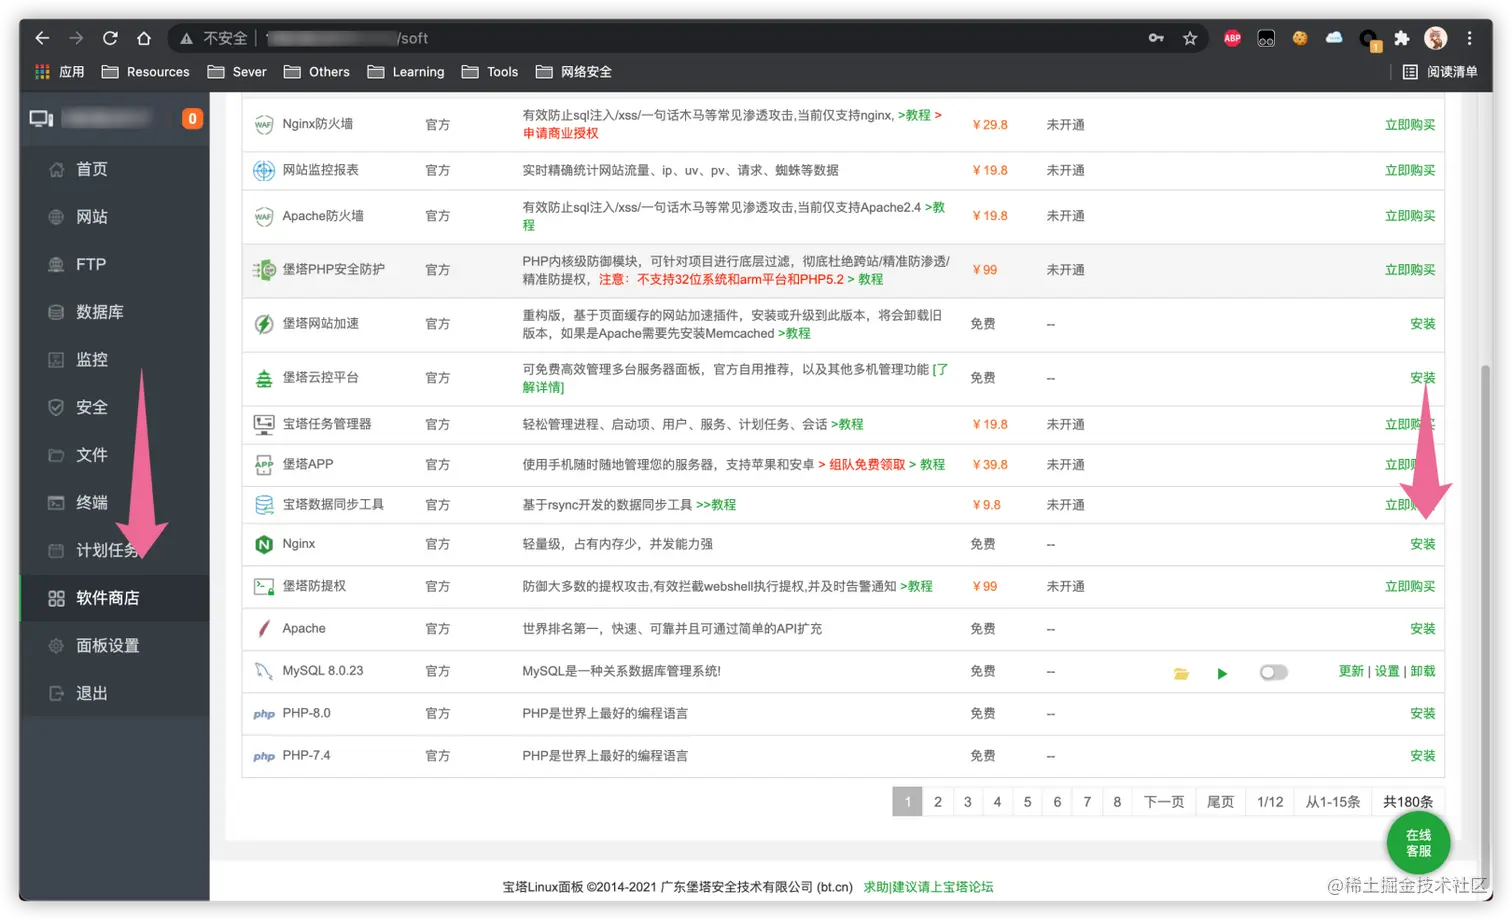Go back to the previous browser page
This screenshot has height=920, width=1512.
[42, 38]
